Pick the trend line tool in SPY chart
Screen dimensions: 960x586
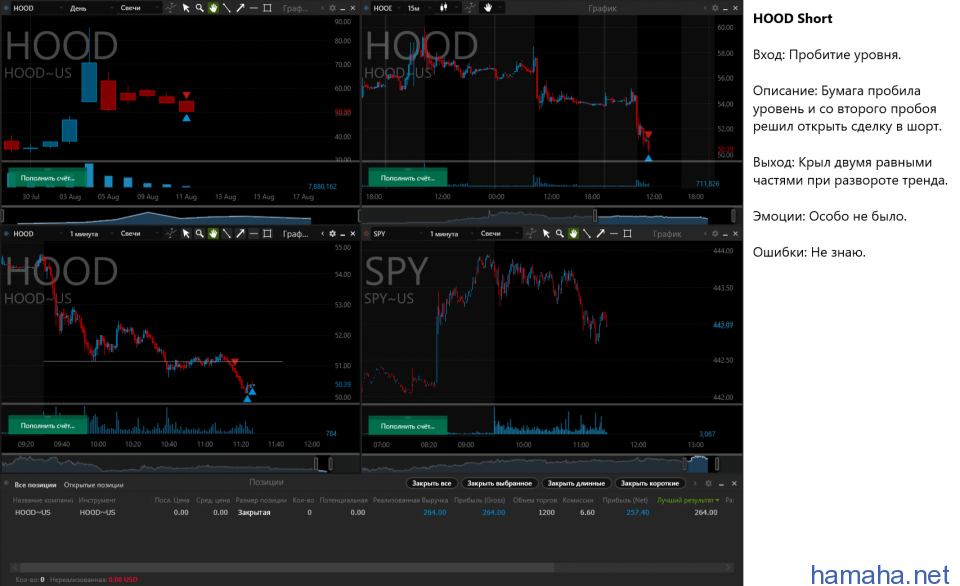point(587,233)
